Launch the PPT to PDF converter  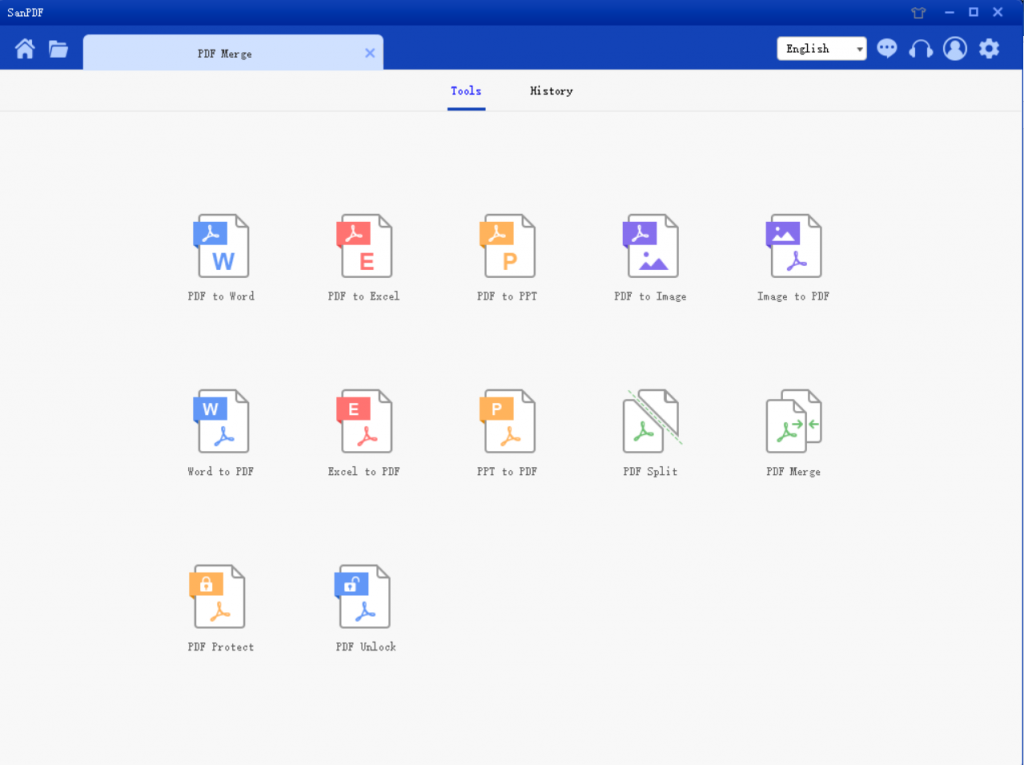(x=507, y=421)
